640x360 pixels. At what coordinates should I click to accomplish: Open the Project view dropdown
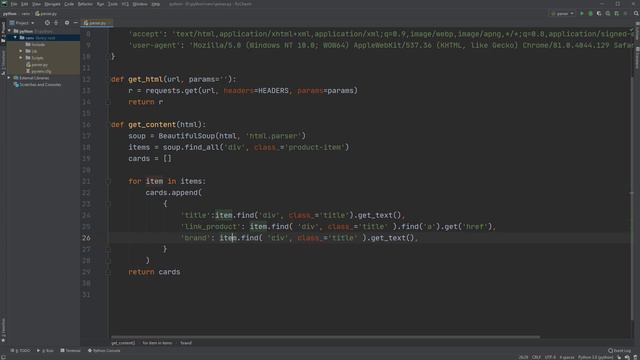point(22,23)
